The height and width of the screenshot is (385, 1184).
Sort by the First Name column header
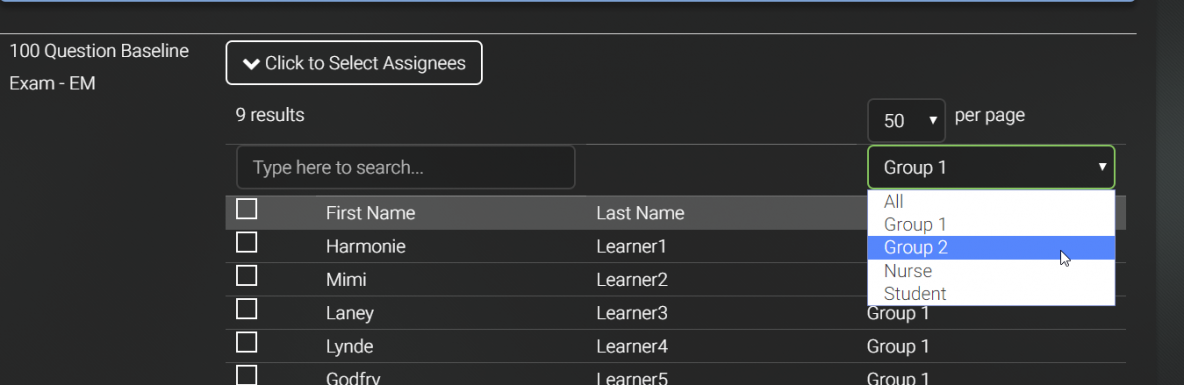370,213
